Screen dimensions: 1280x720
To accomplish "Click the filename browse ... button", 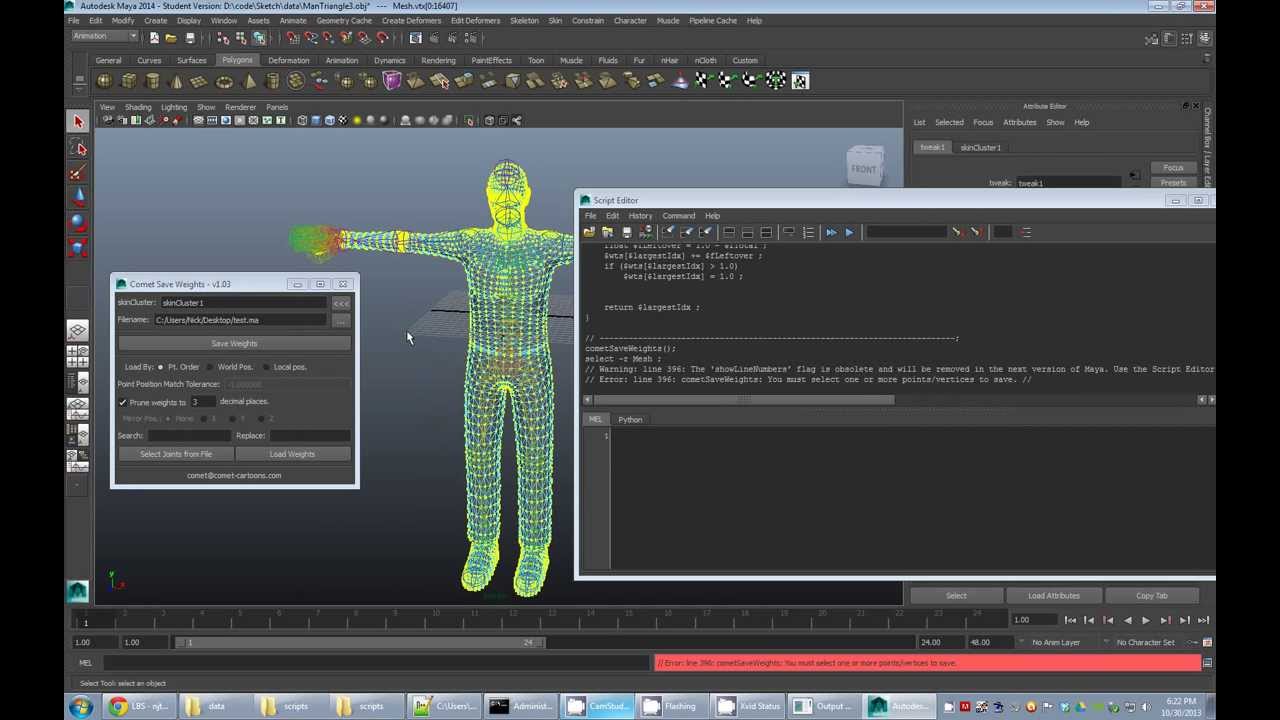I will pyautogui.click(x=341, y=321).
